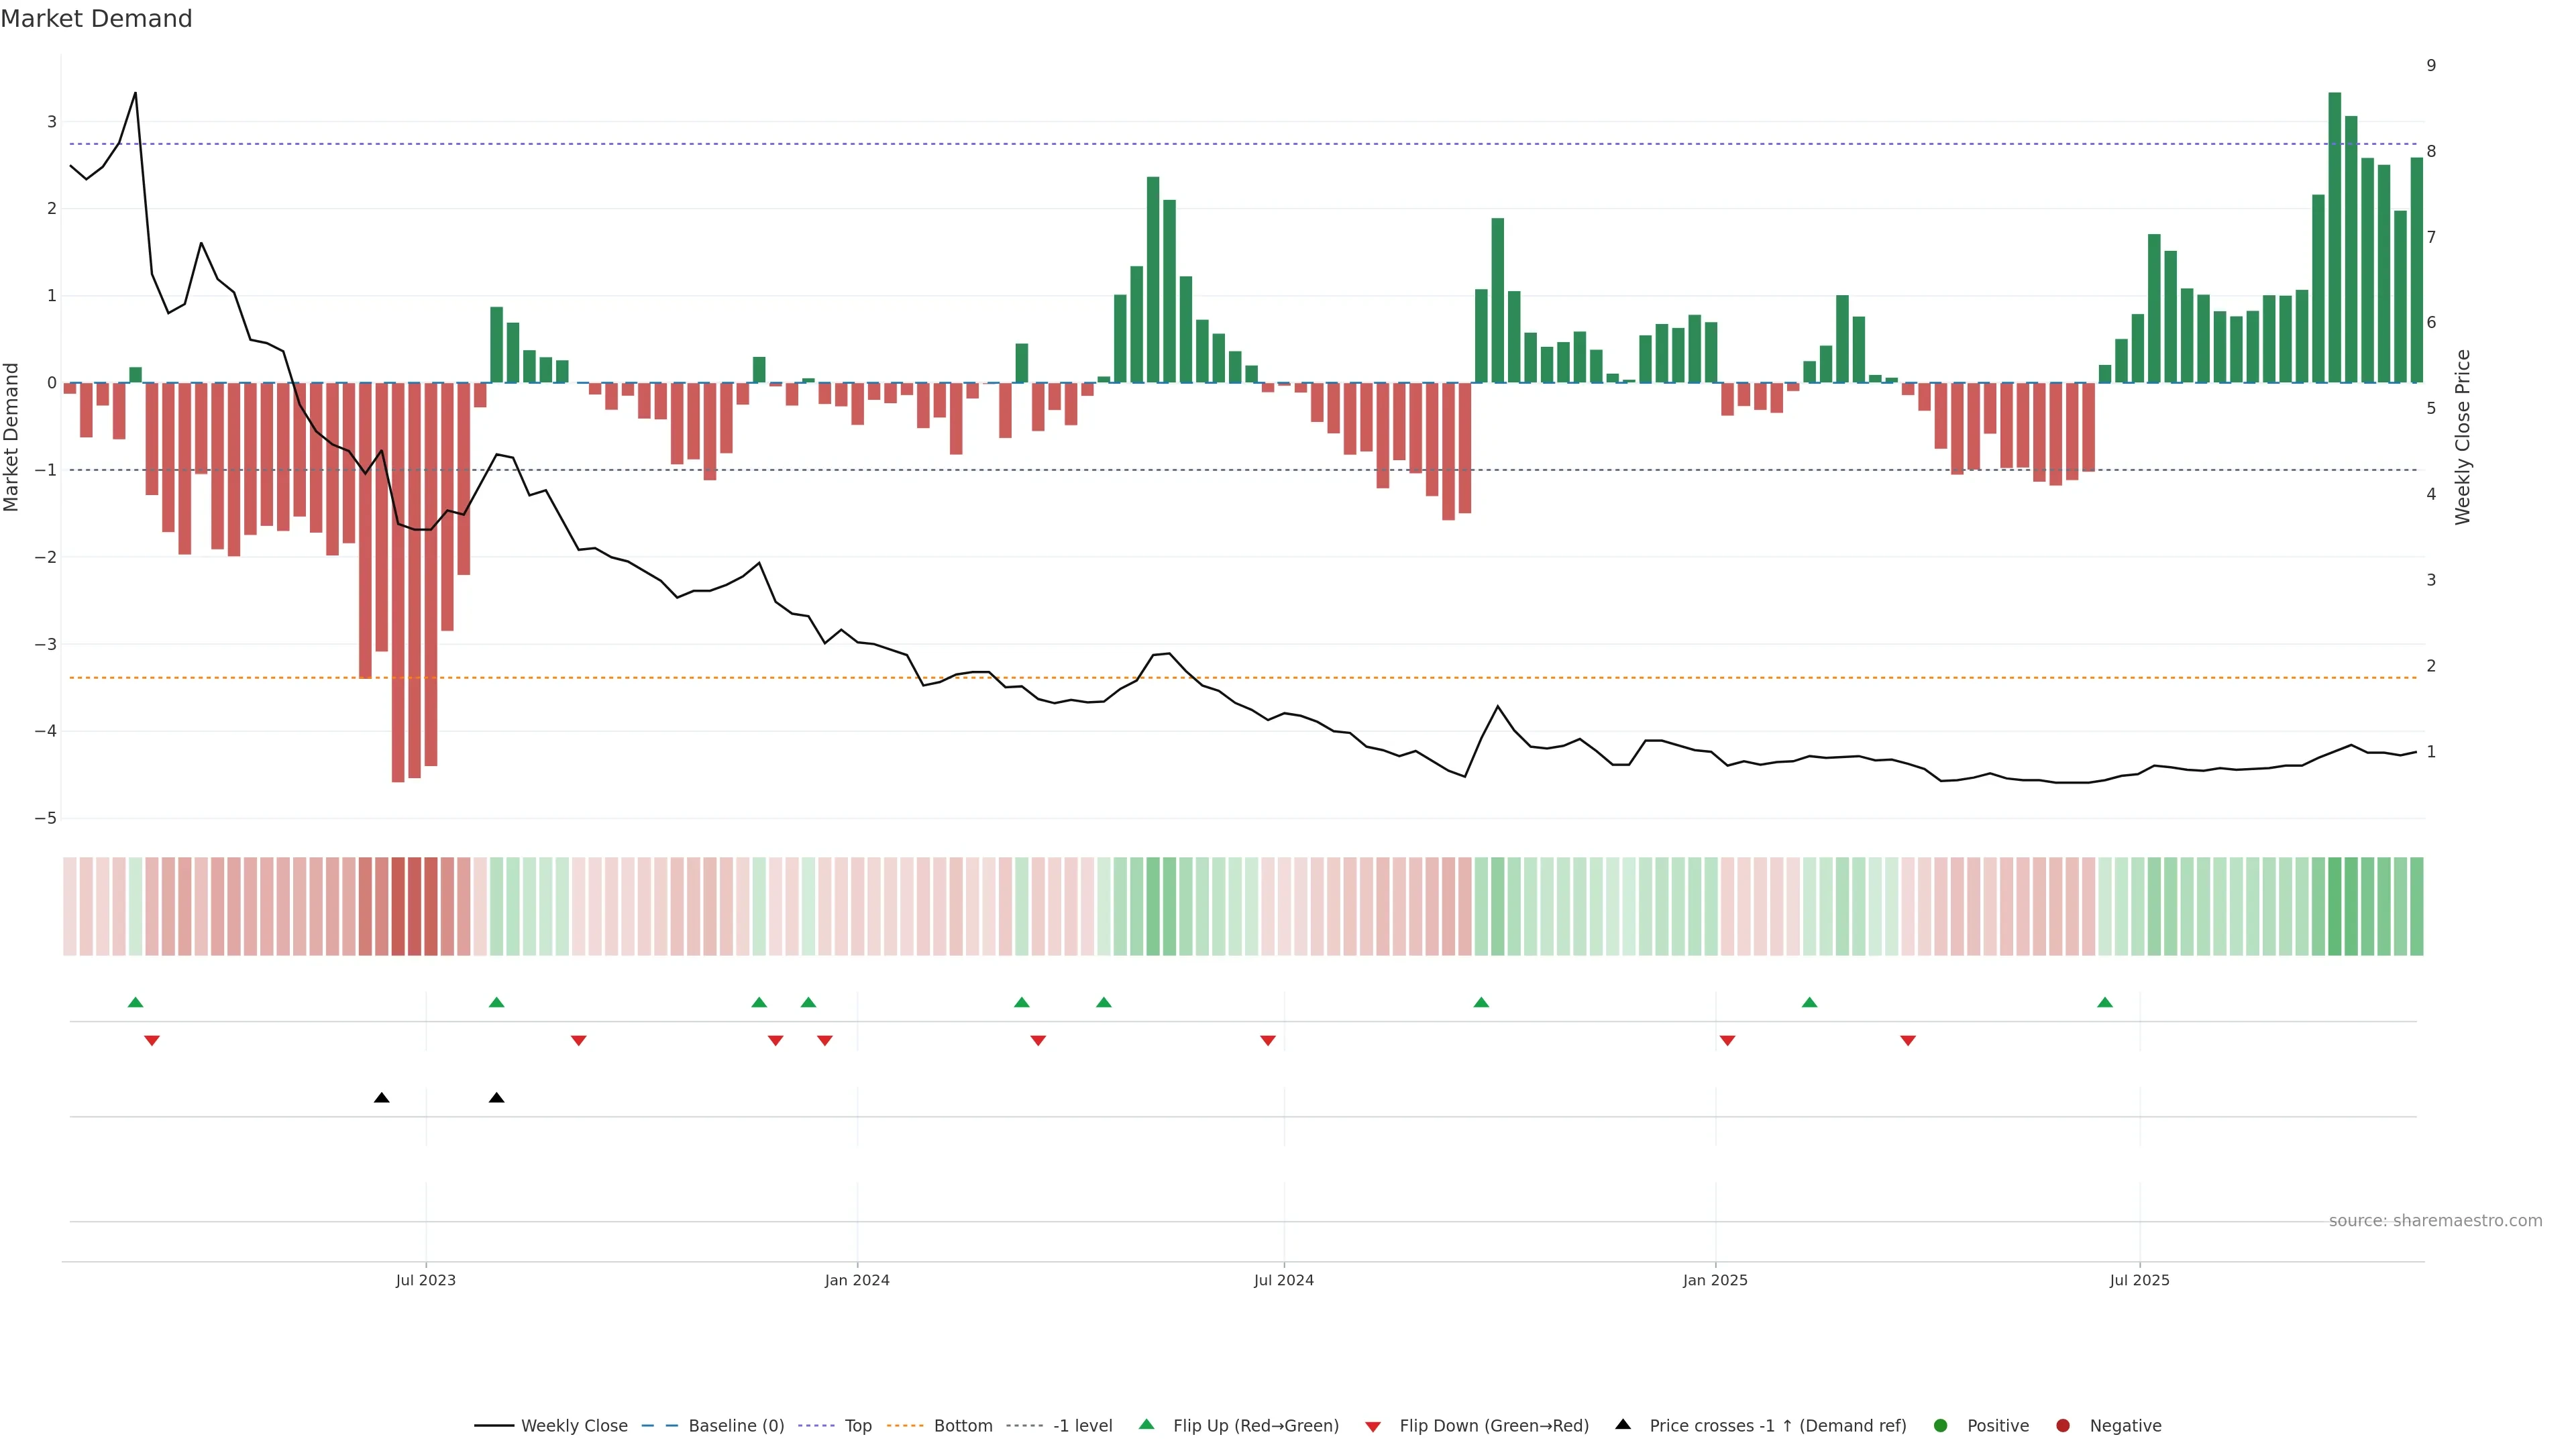Click the first green flip-up marker on the left

(x=136, y=1002)
